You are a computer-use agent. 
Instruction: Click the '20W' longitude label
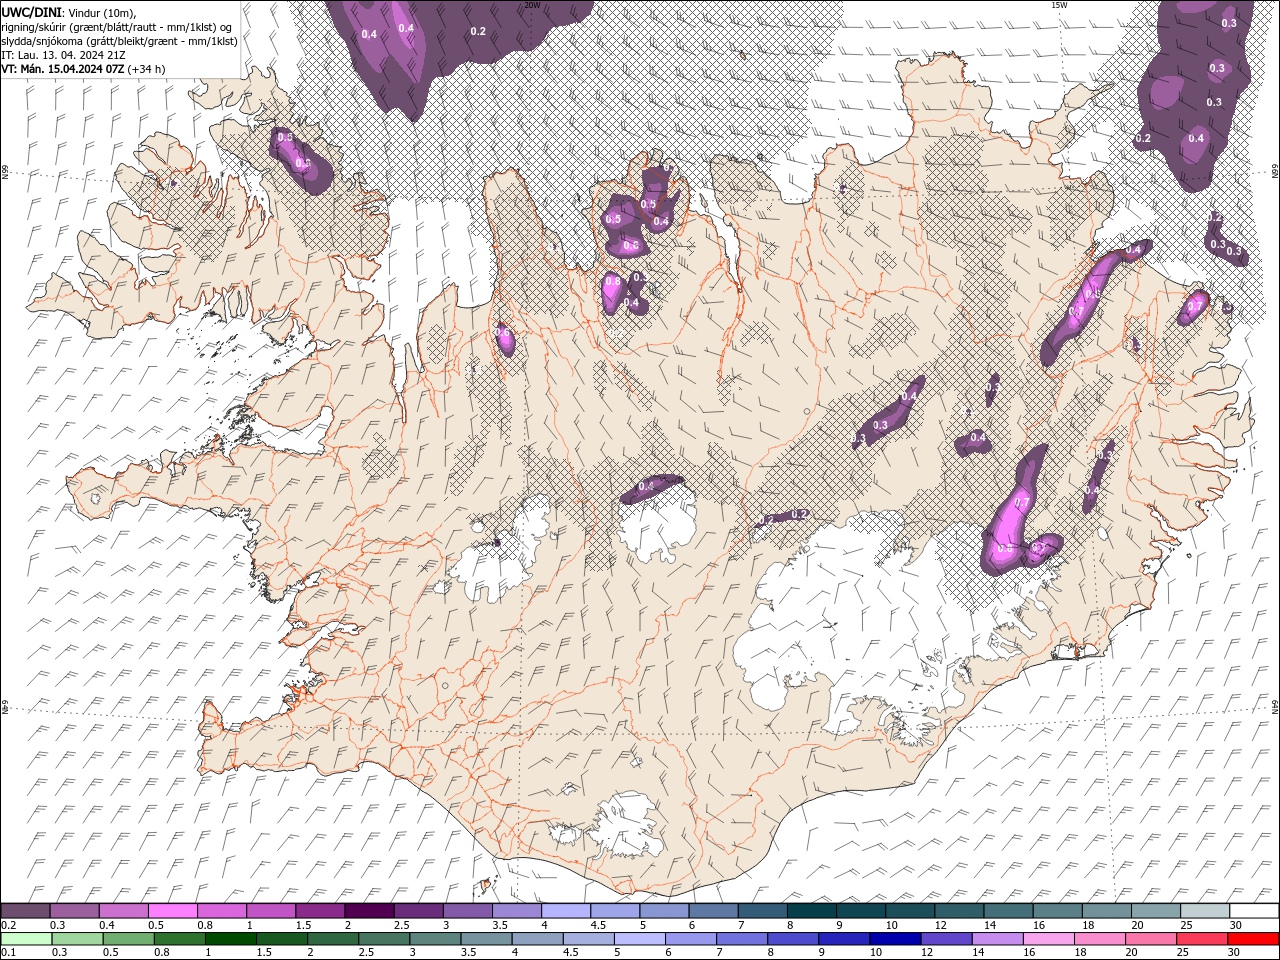click(x=532, y=5)
